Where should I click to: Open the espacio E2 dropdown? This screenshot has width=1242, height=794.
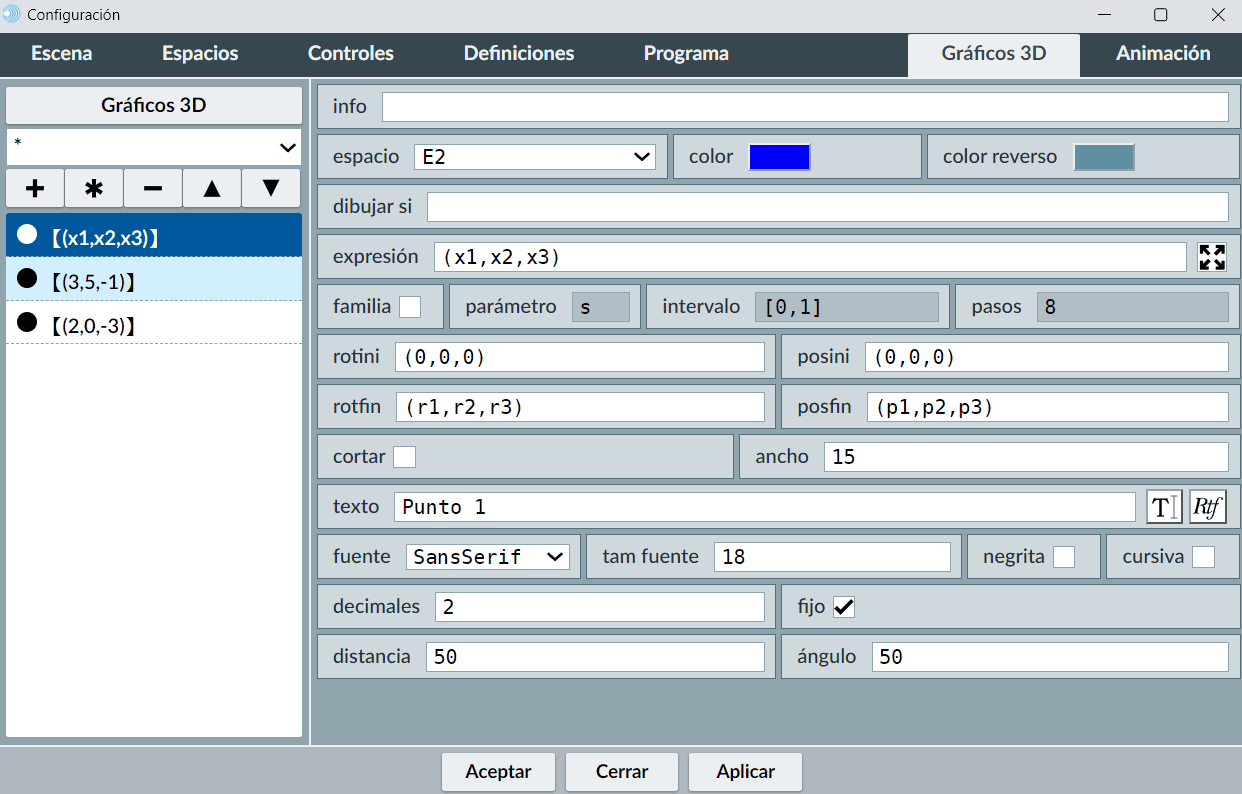point(534,157)
